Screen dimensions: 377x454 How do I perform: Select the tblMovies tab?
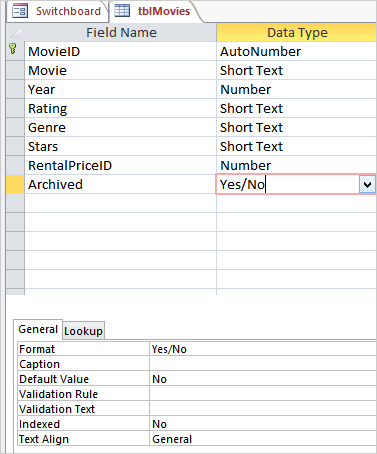(x=156, y=11)
